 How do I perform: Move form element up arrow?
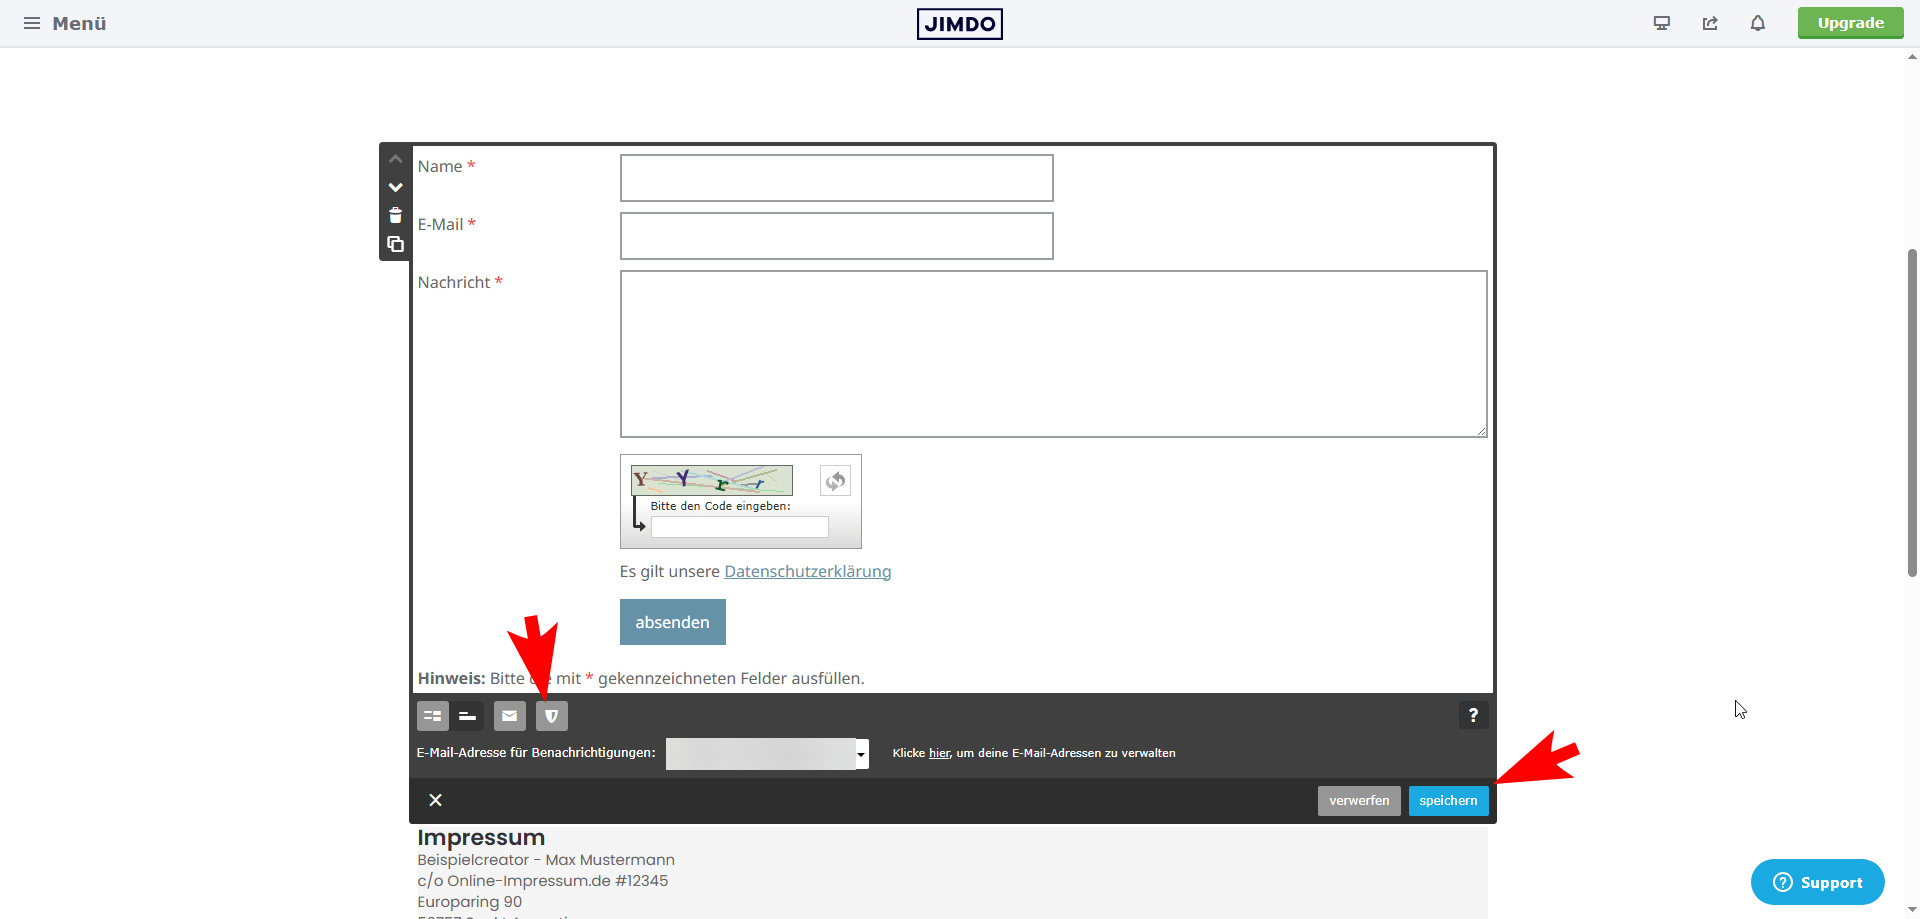tap(396, 159)
